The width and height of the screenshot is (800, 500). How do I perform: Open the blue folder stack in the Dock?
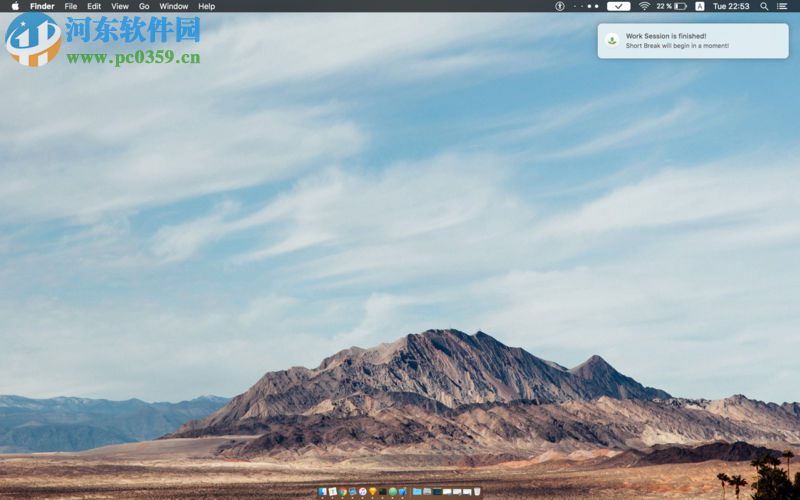click(x=417, y=492)
